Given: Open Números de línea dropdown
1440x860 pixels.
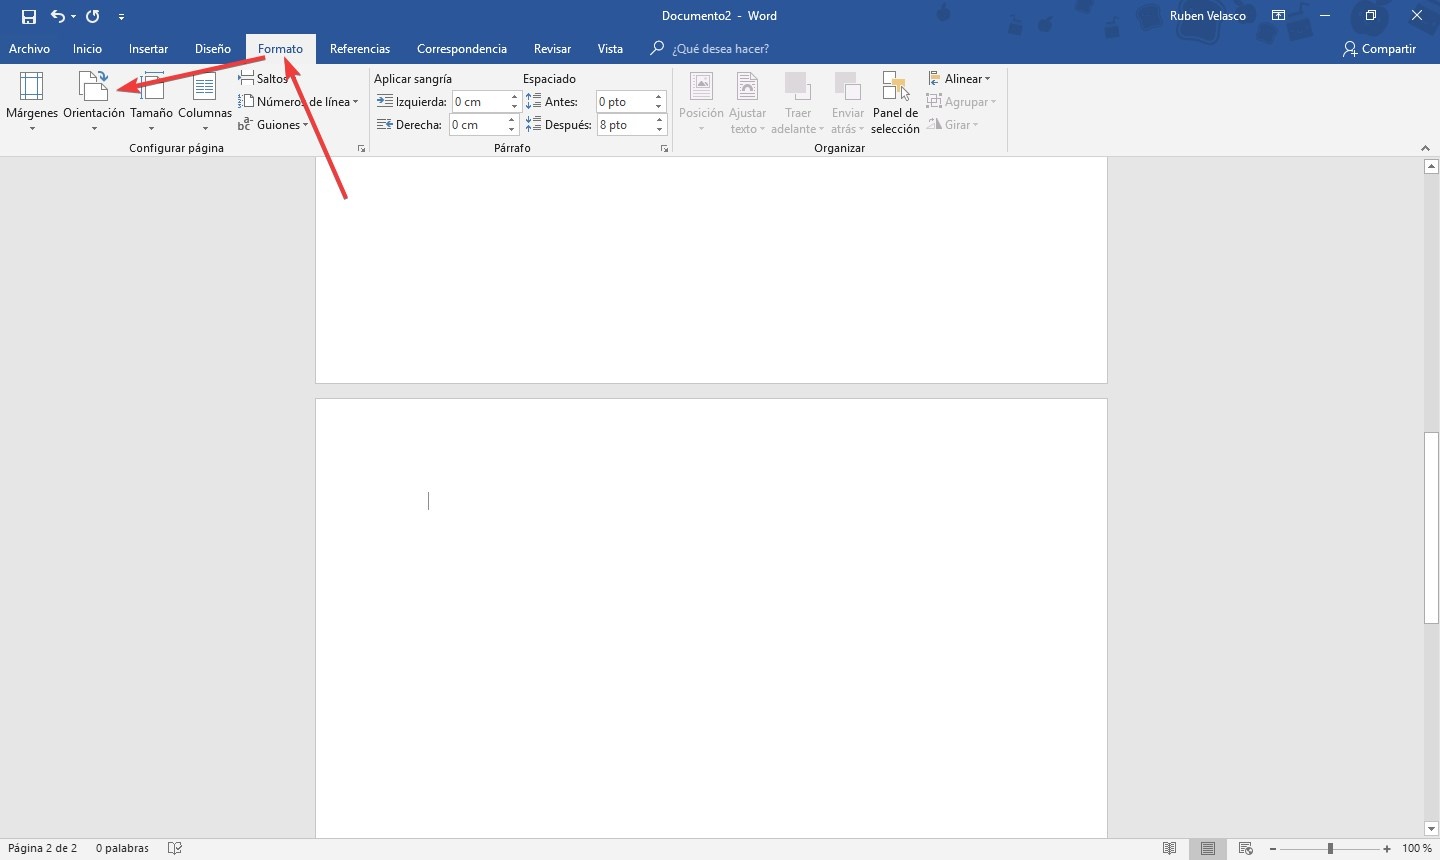Looking at the screenshot, I should click(x=298, y=101).
